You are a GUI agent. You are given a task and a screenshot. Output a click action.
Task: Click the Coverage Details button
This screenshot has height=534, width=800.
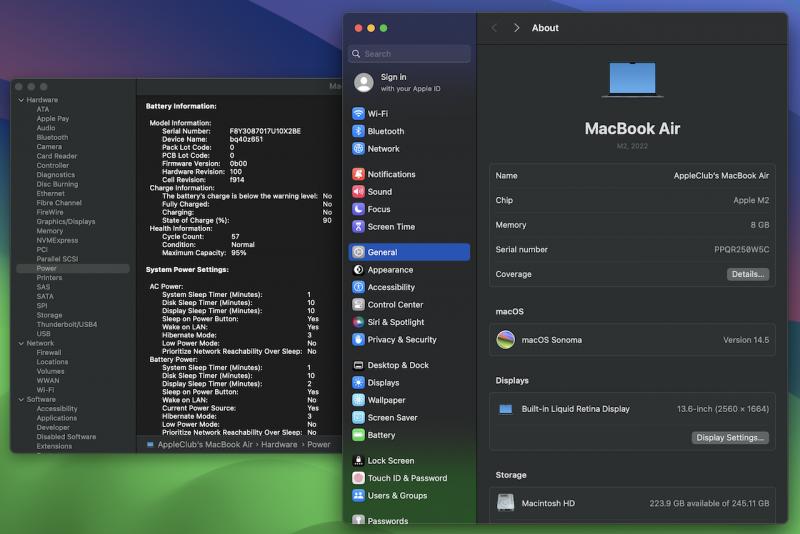pyautogui.click(x=747, y=274)
